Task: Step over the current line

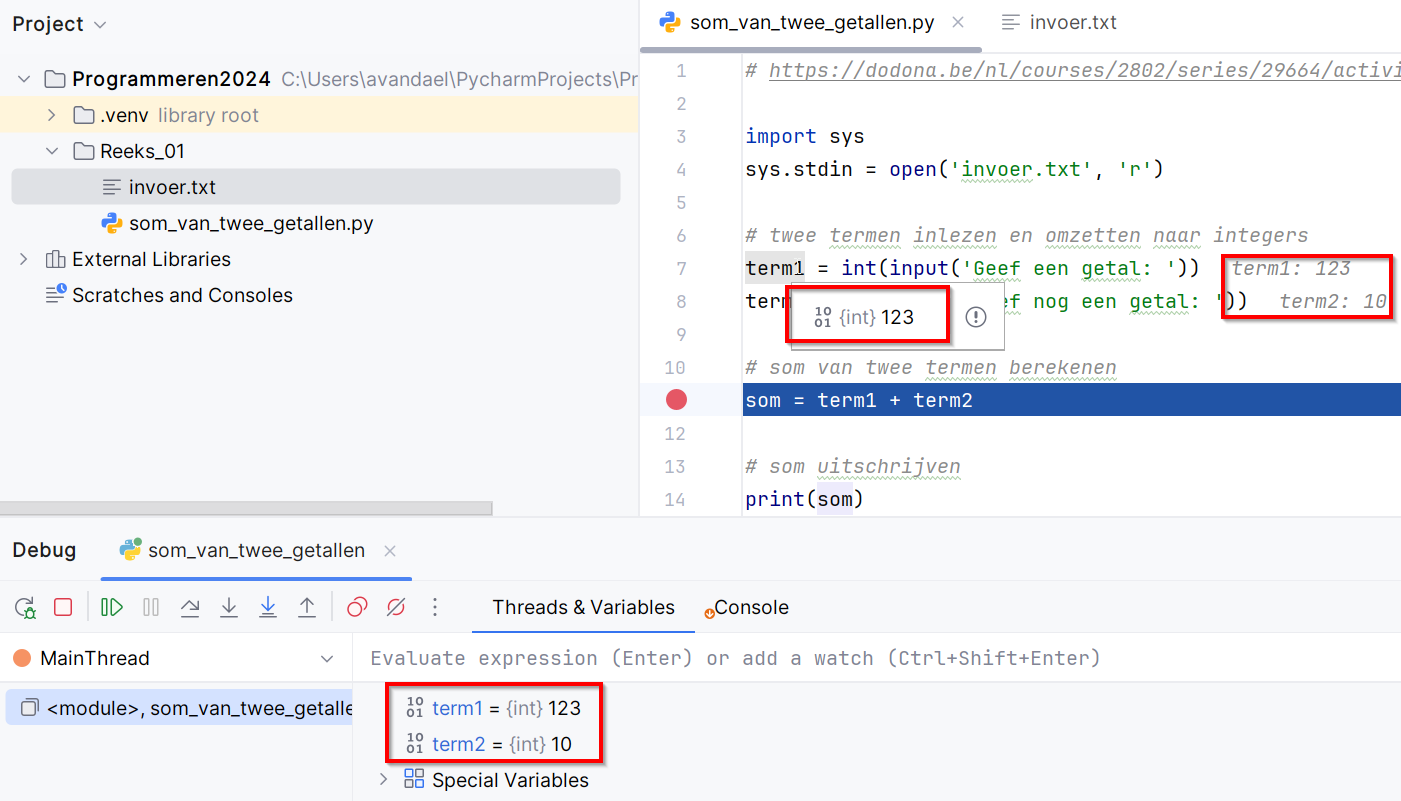Action: click(190, 607)
